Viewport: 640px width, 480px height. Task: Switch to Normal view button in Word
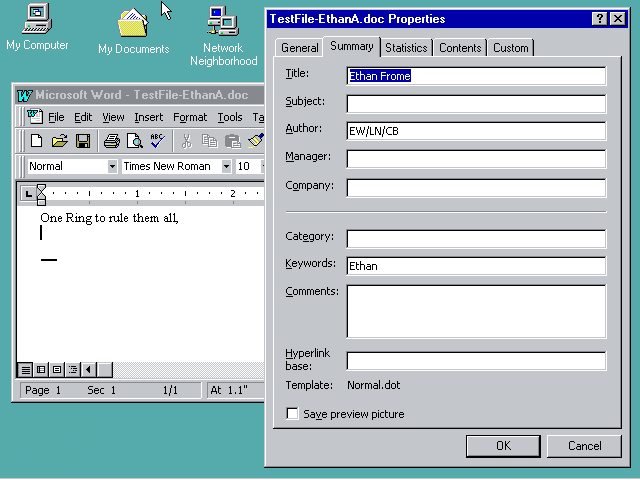(25, 370)
